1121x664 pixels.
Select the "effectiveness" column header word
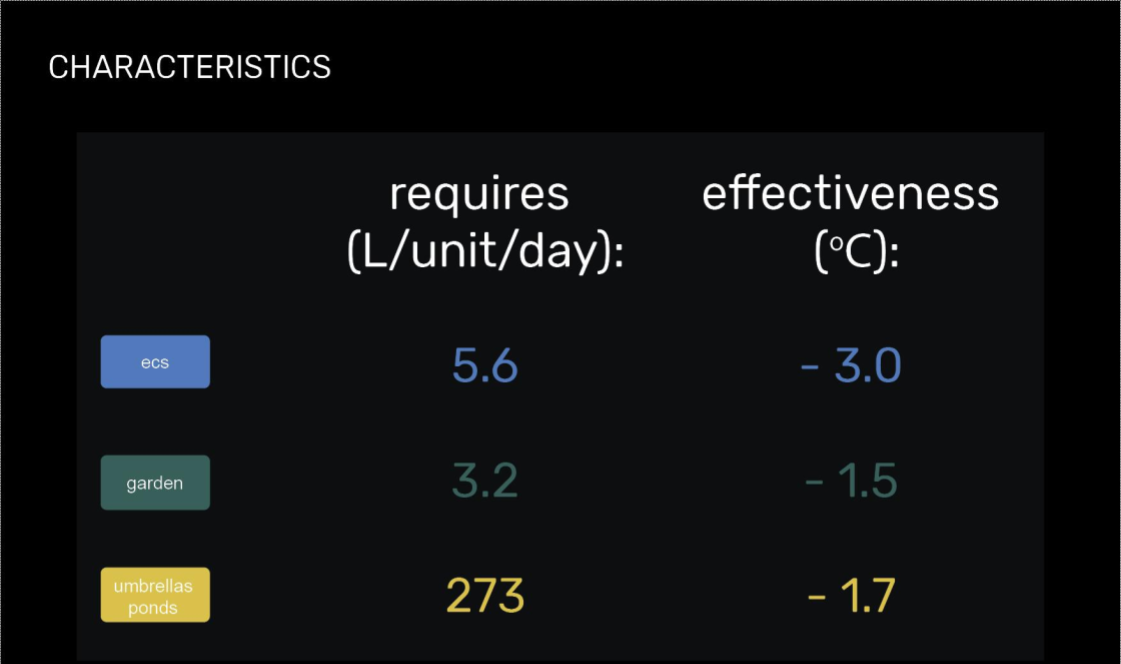pos(850,193)
